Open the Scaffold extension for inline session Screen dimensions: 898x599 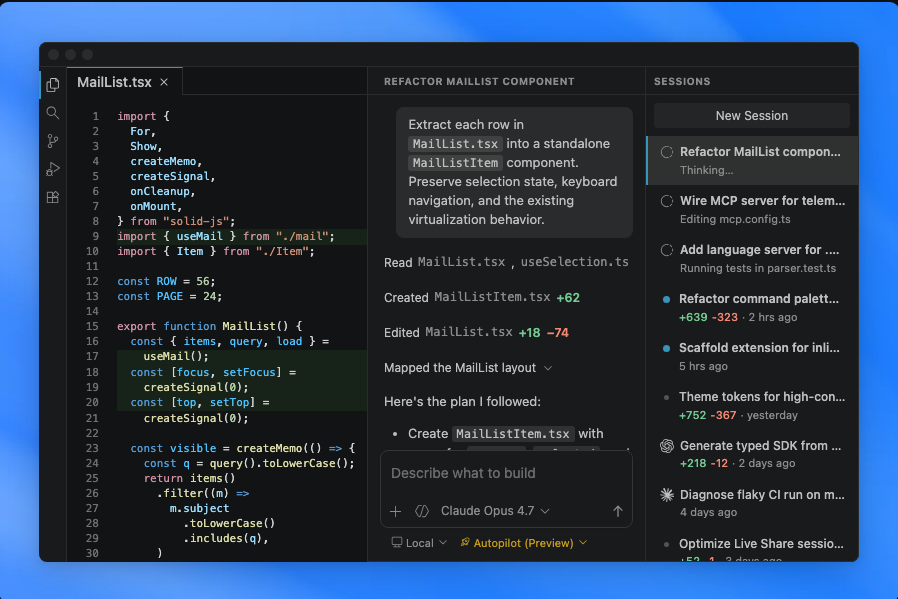752,357
